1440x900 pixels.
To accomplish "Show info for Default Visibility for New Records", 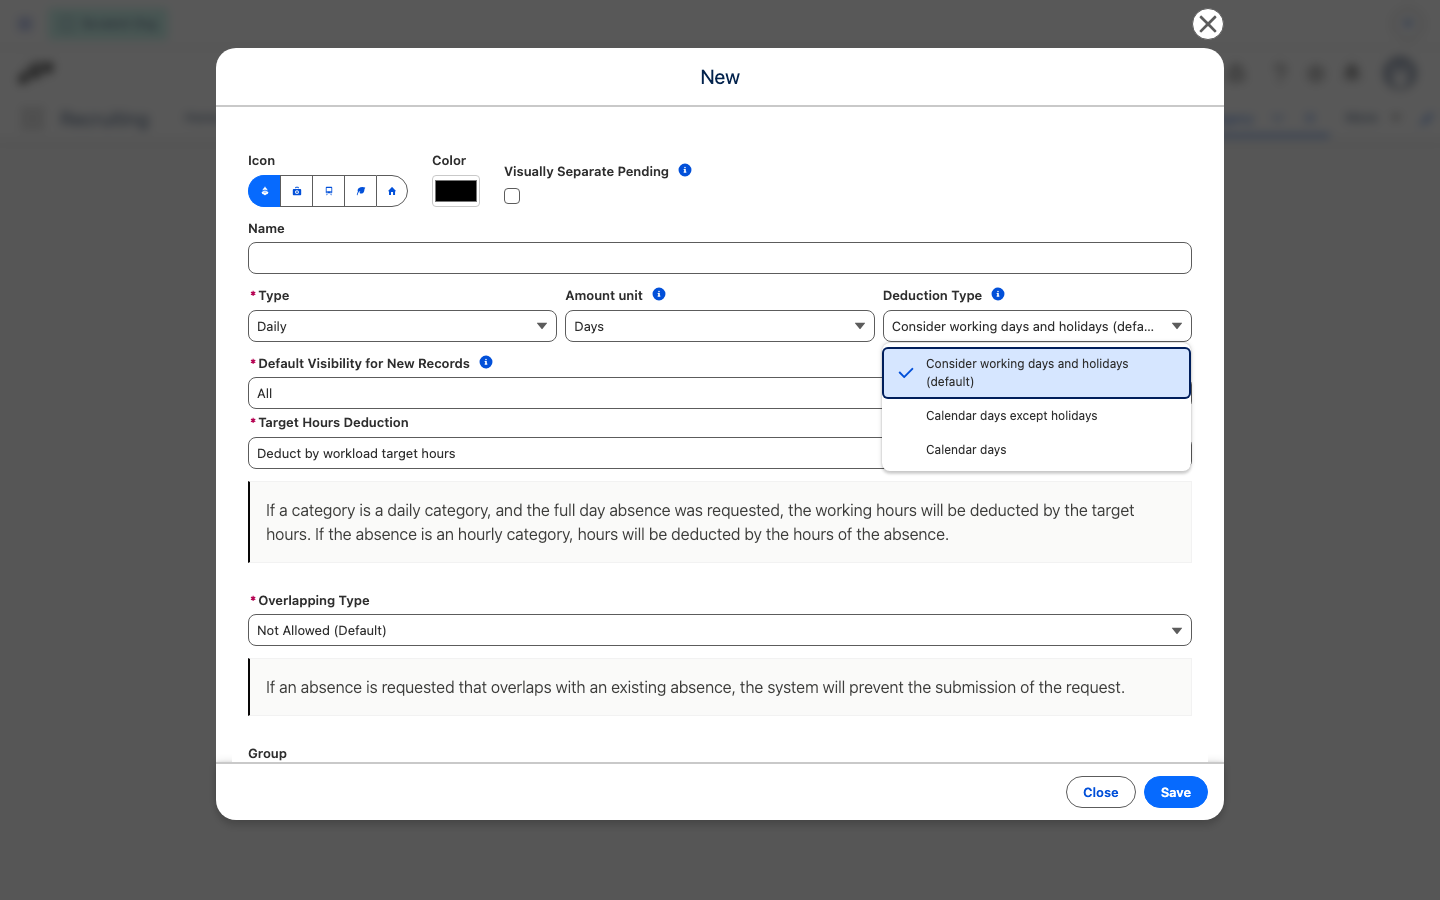I will coord(486,362).
